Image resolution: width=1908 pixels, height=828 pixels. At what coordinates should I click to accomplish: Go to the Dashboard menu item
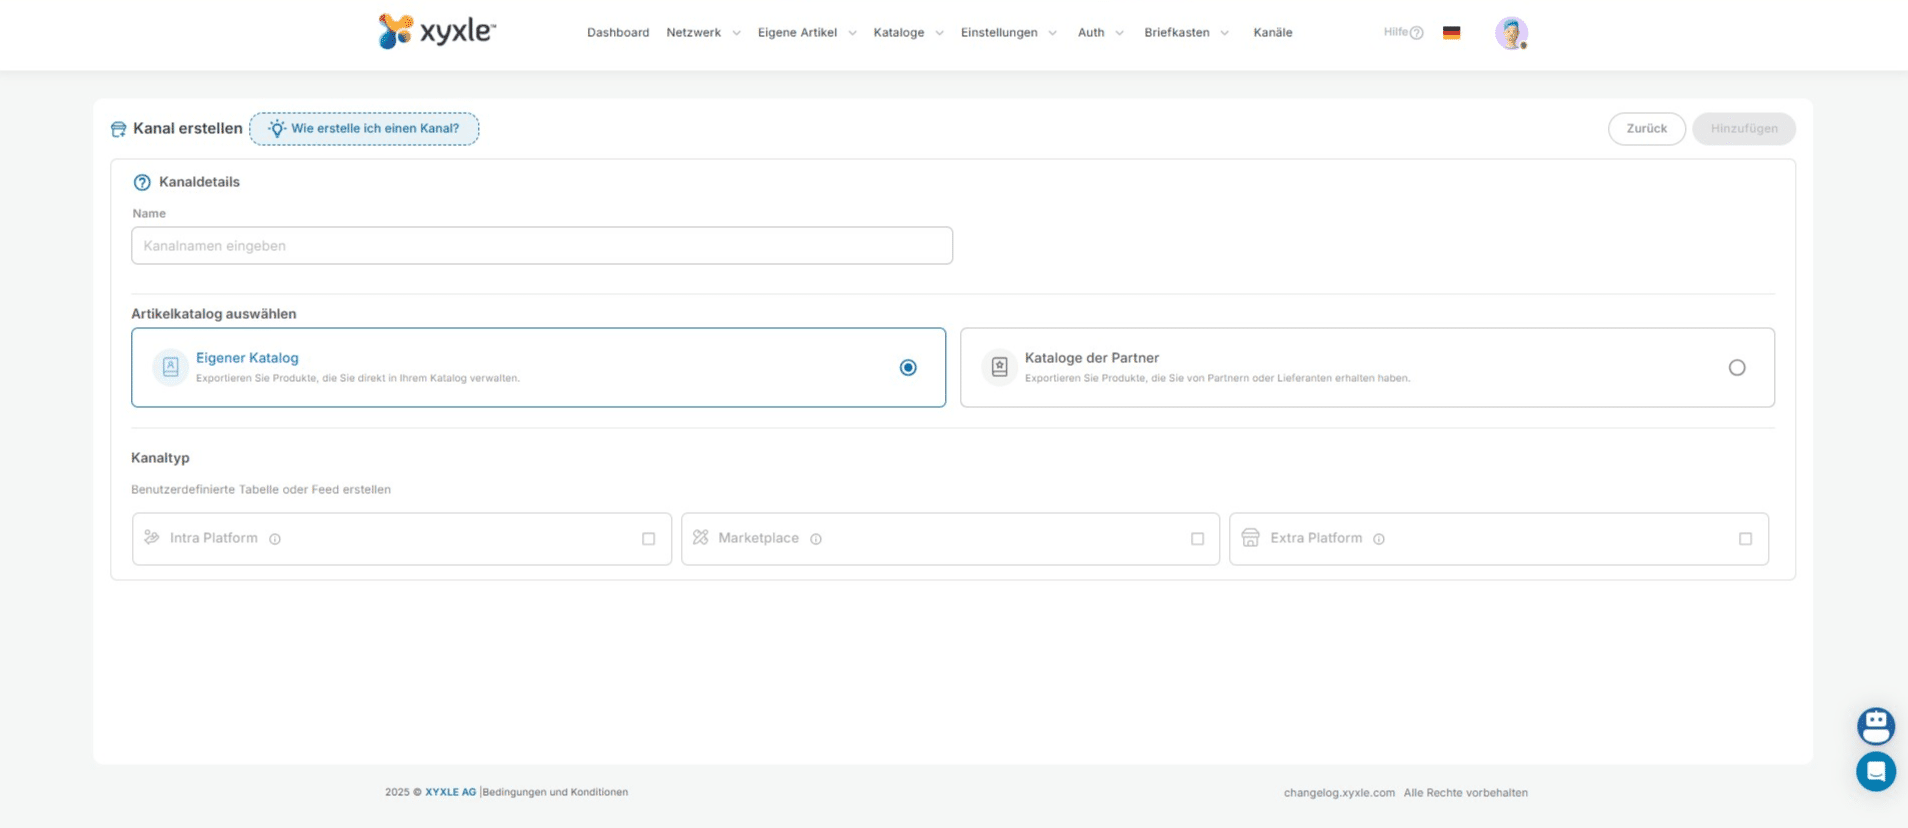tap(618, 33)
